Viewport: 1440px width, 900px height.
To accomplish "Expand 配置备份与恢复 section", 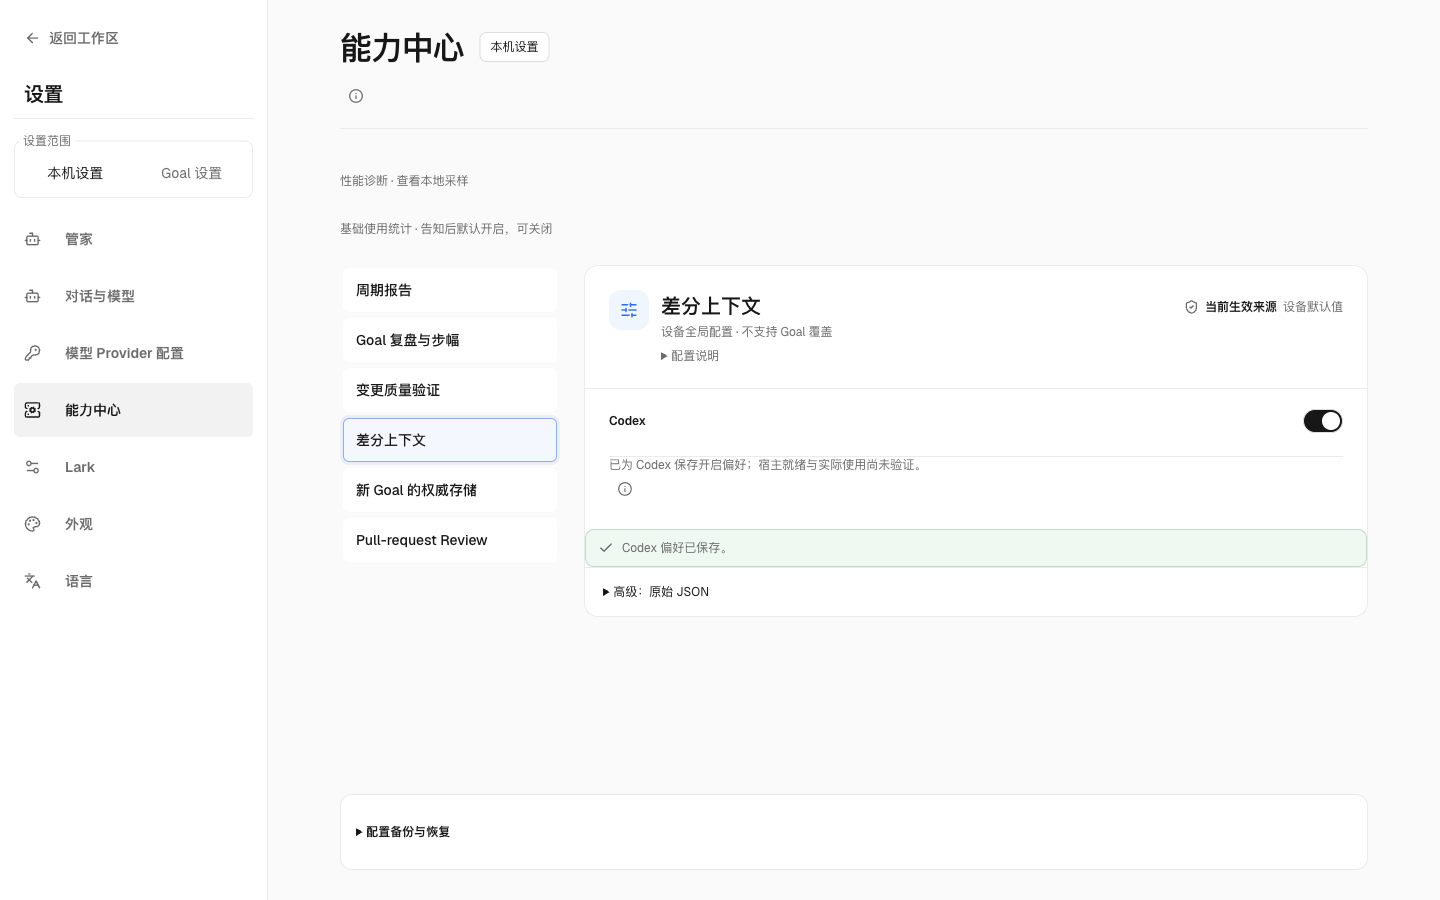I will [403, 832].
